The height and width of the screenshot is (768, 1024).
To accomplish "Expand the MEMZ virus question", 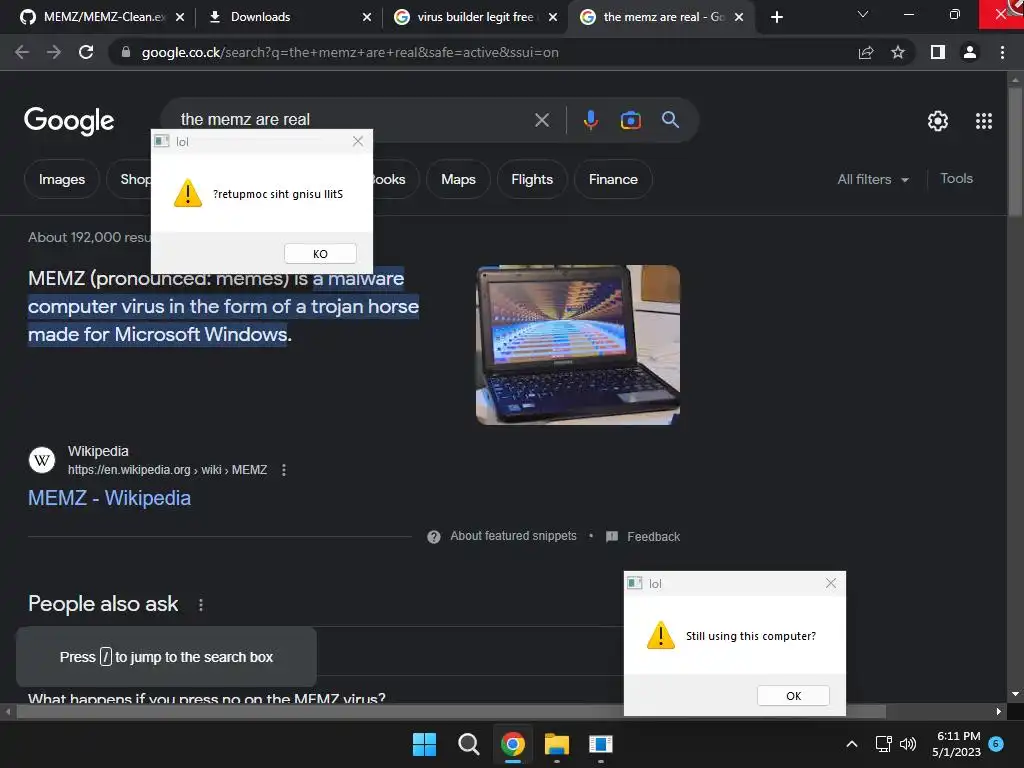I will (x=206, y=697).
